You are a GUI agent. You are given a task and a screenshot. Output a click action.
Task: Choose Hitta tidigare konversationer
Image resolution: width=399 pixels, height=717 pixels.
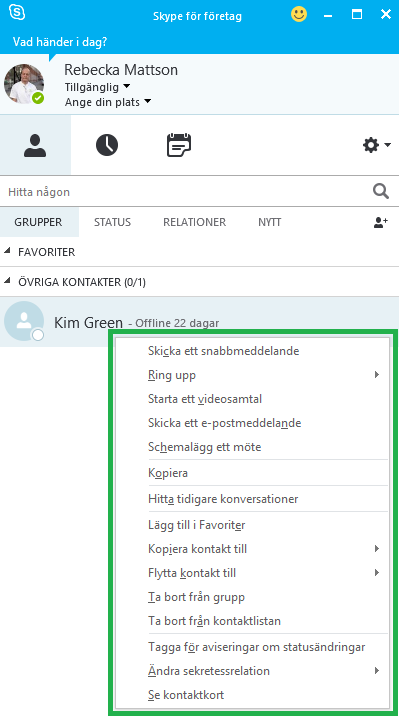pos(252,499)
